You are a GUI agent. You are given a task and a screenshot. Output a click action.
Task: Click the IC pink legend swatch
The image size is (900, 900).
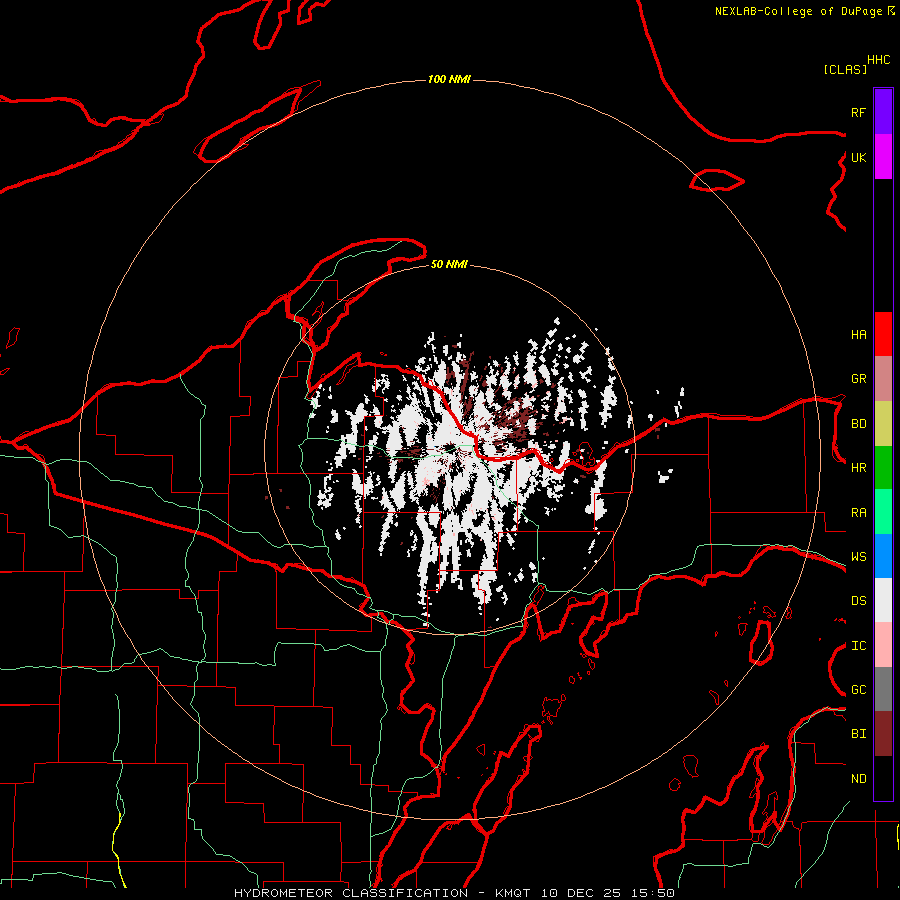tap(883, 645)
